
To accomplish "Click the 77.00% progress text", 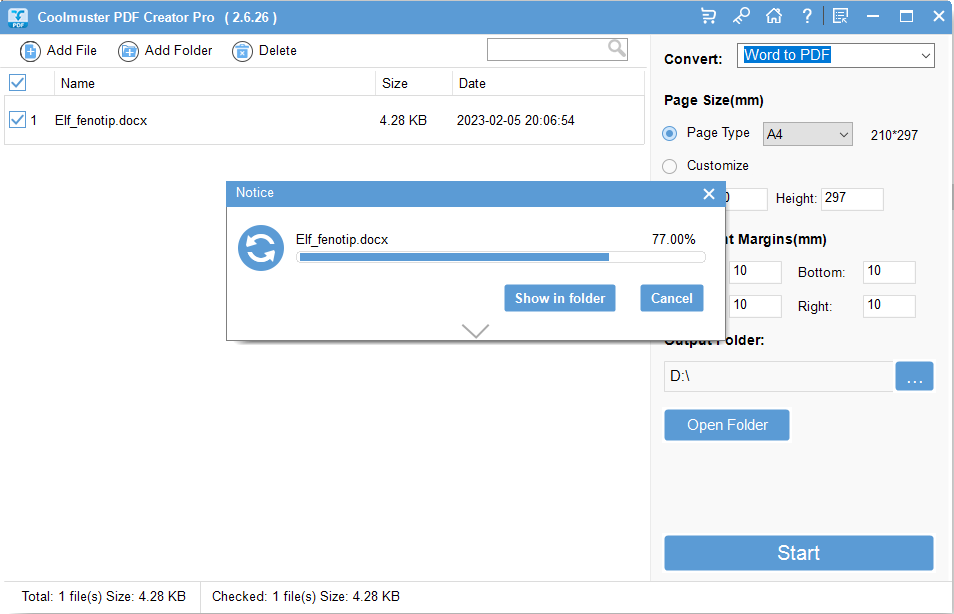I will click(674, 240).
